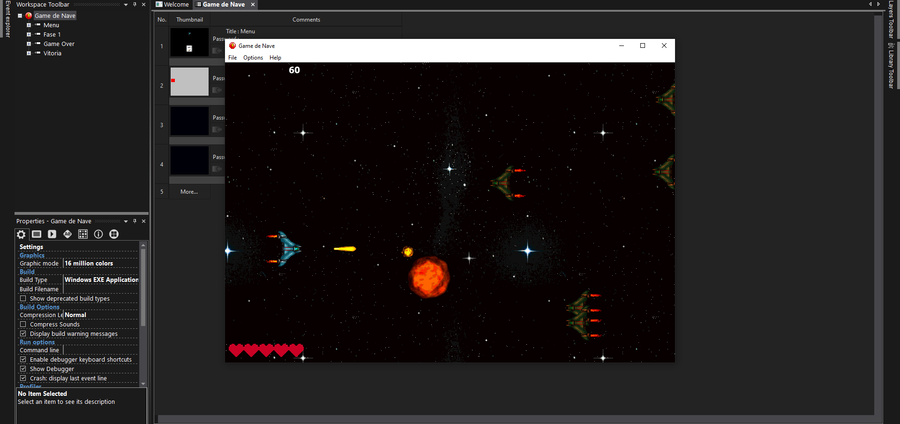The width and height of the screenshot is (900, 424).
Task: Click the game window title bar icon
Action: [232, 45]
